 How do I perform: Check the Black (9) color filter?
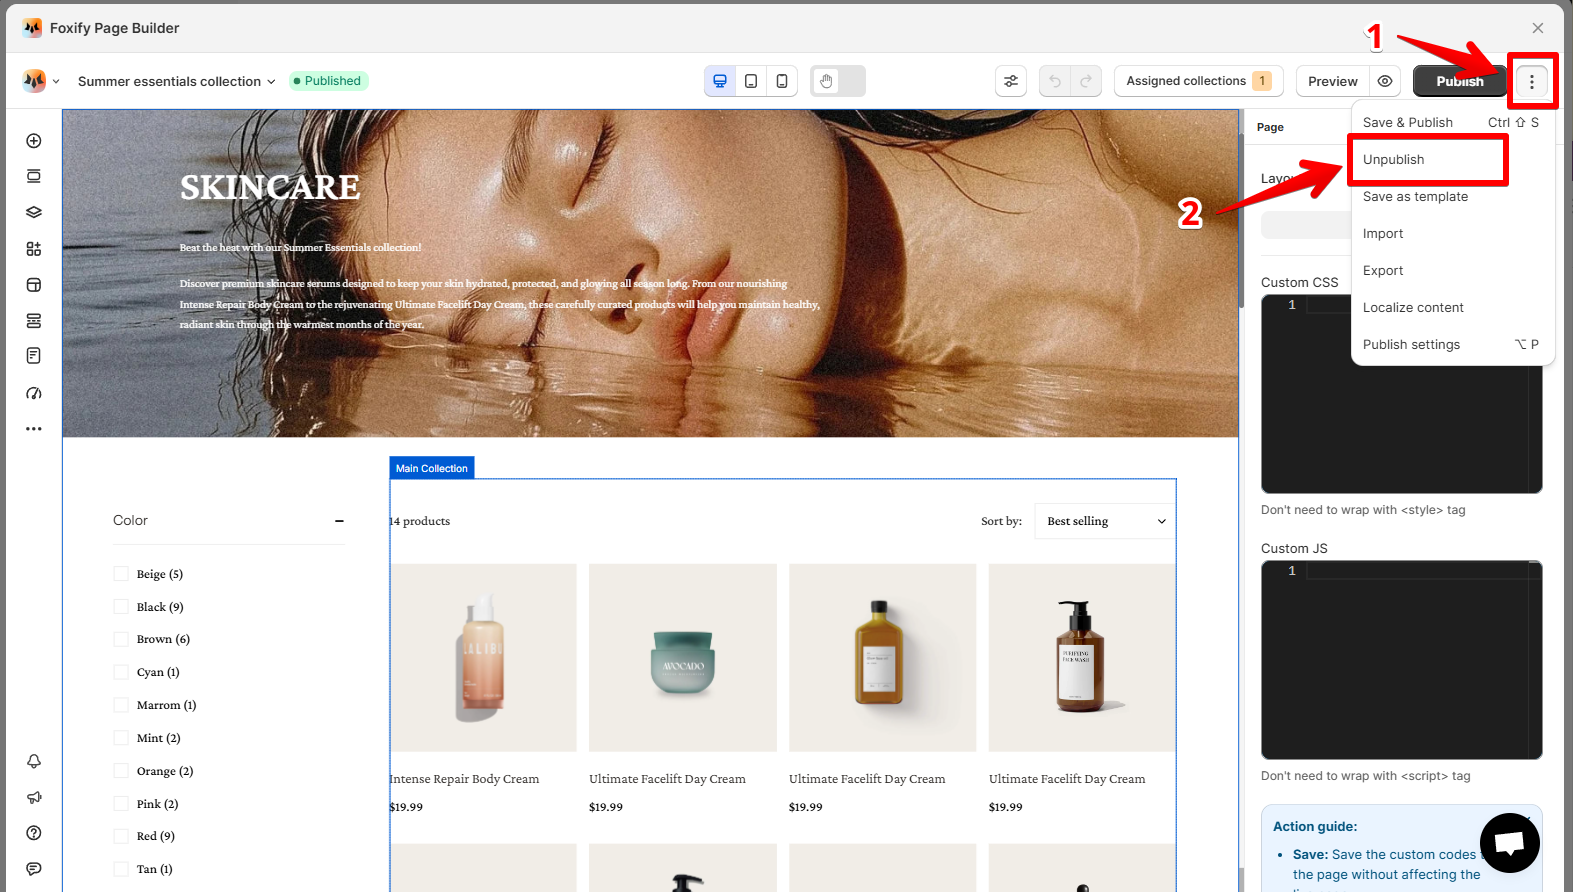121,607
